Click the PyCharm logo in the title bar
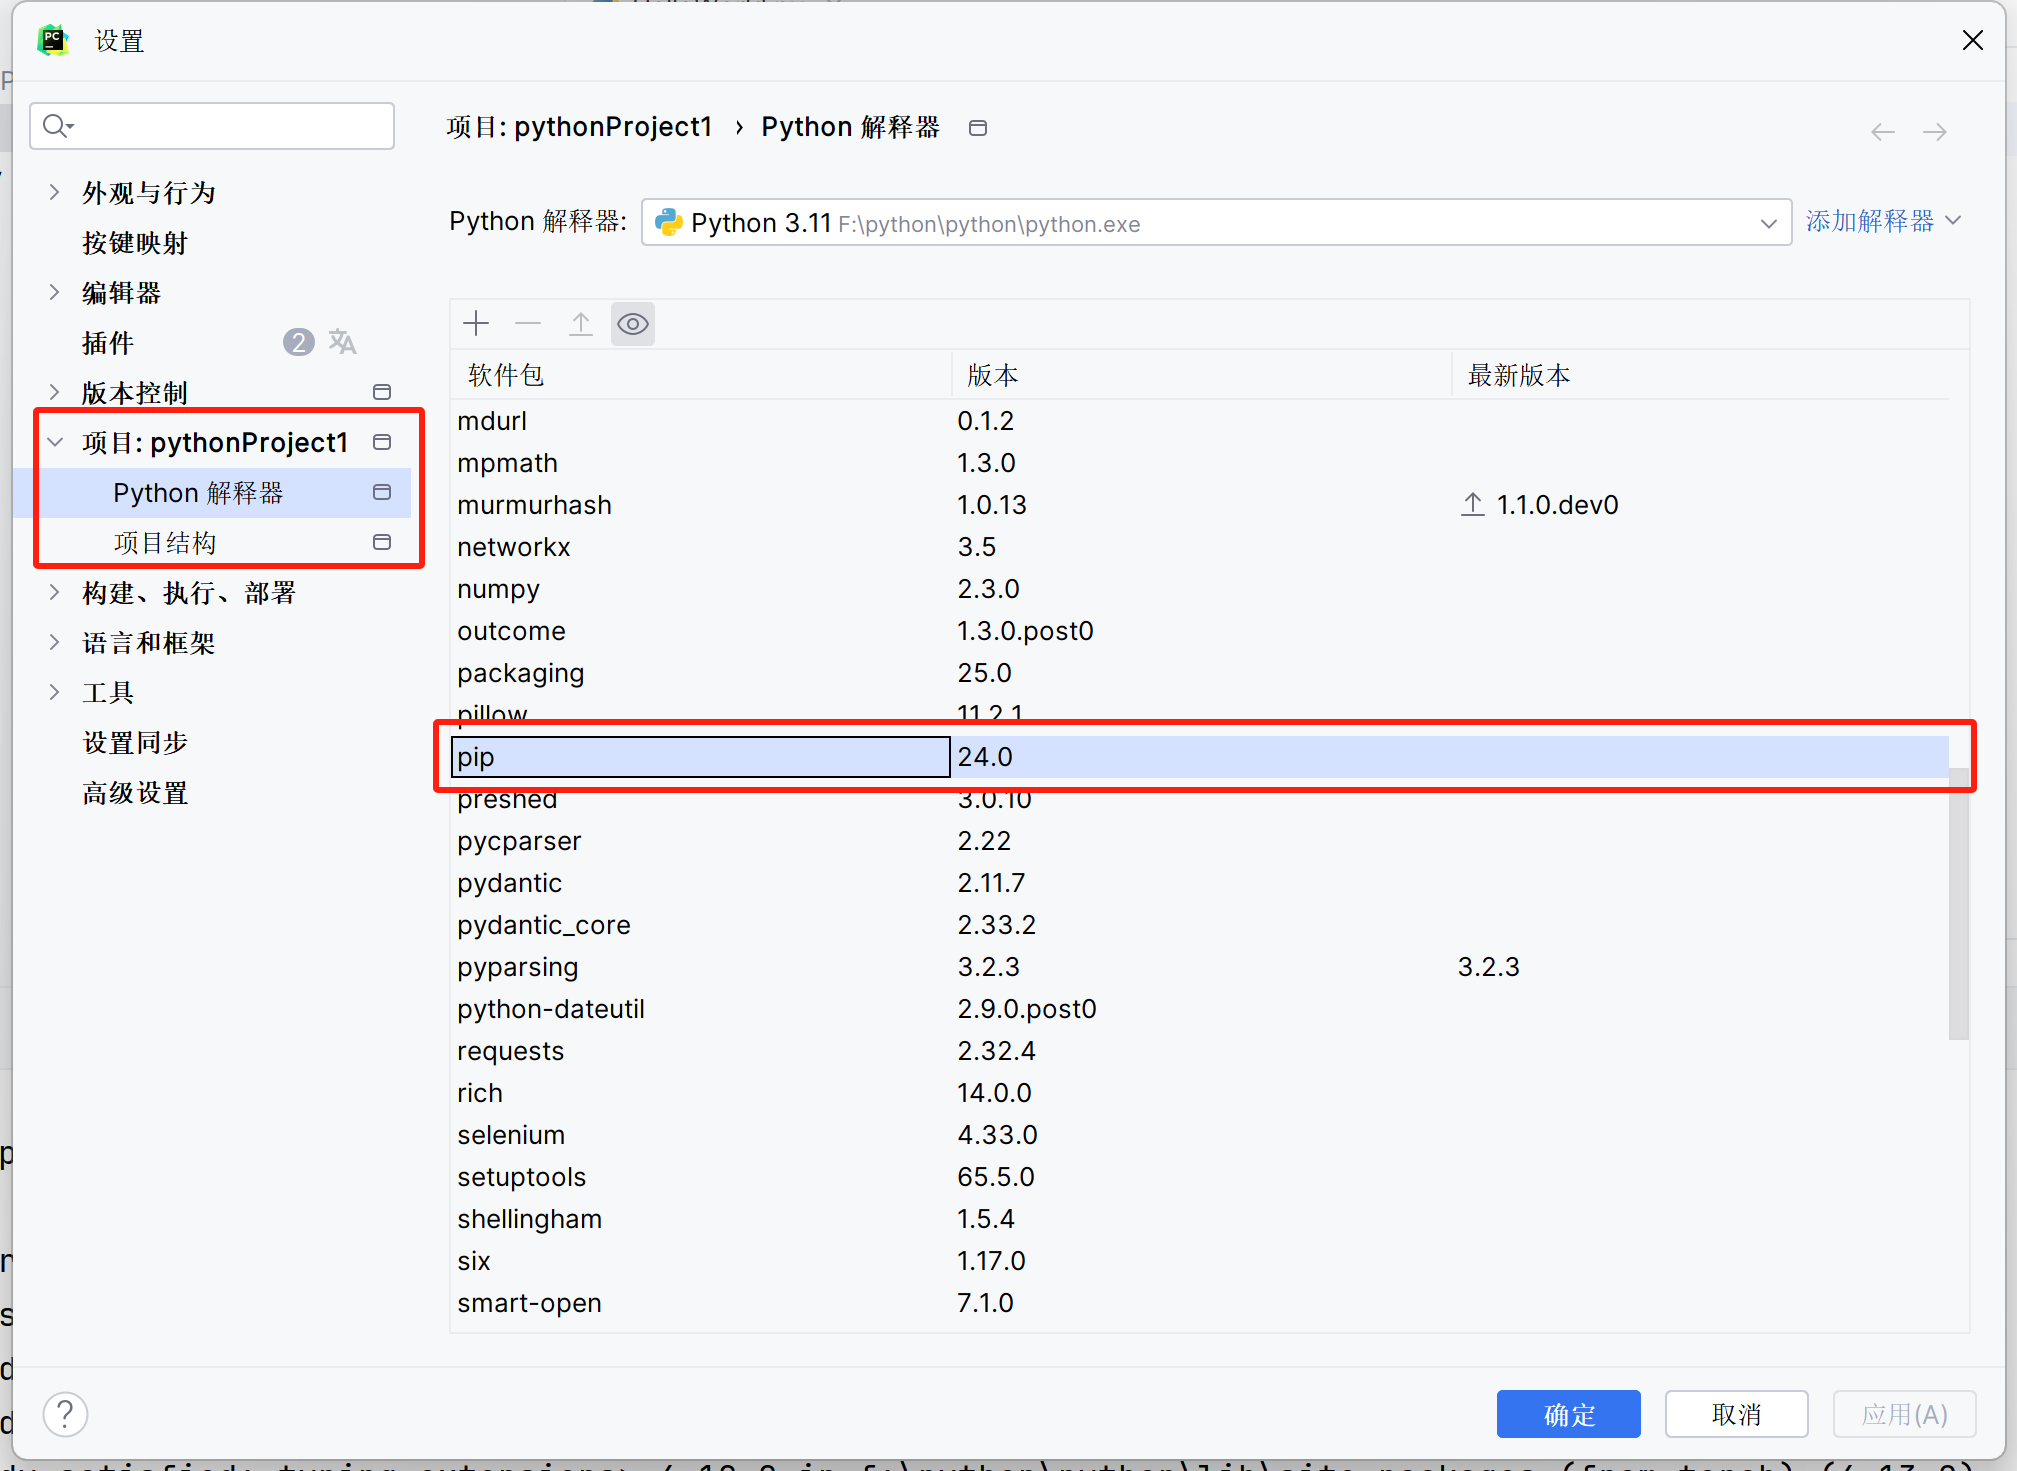2017x1471 pixels. tap(53, 40)
